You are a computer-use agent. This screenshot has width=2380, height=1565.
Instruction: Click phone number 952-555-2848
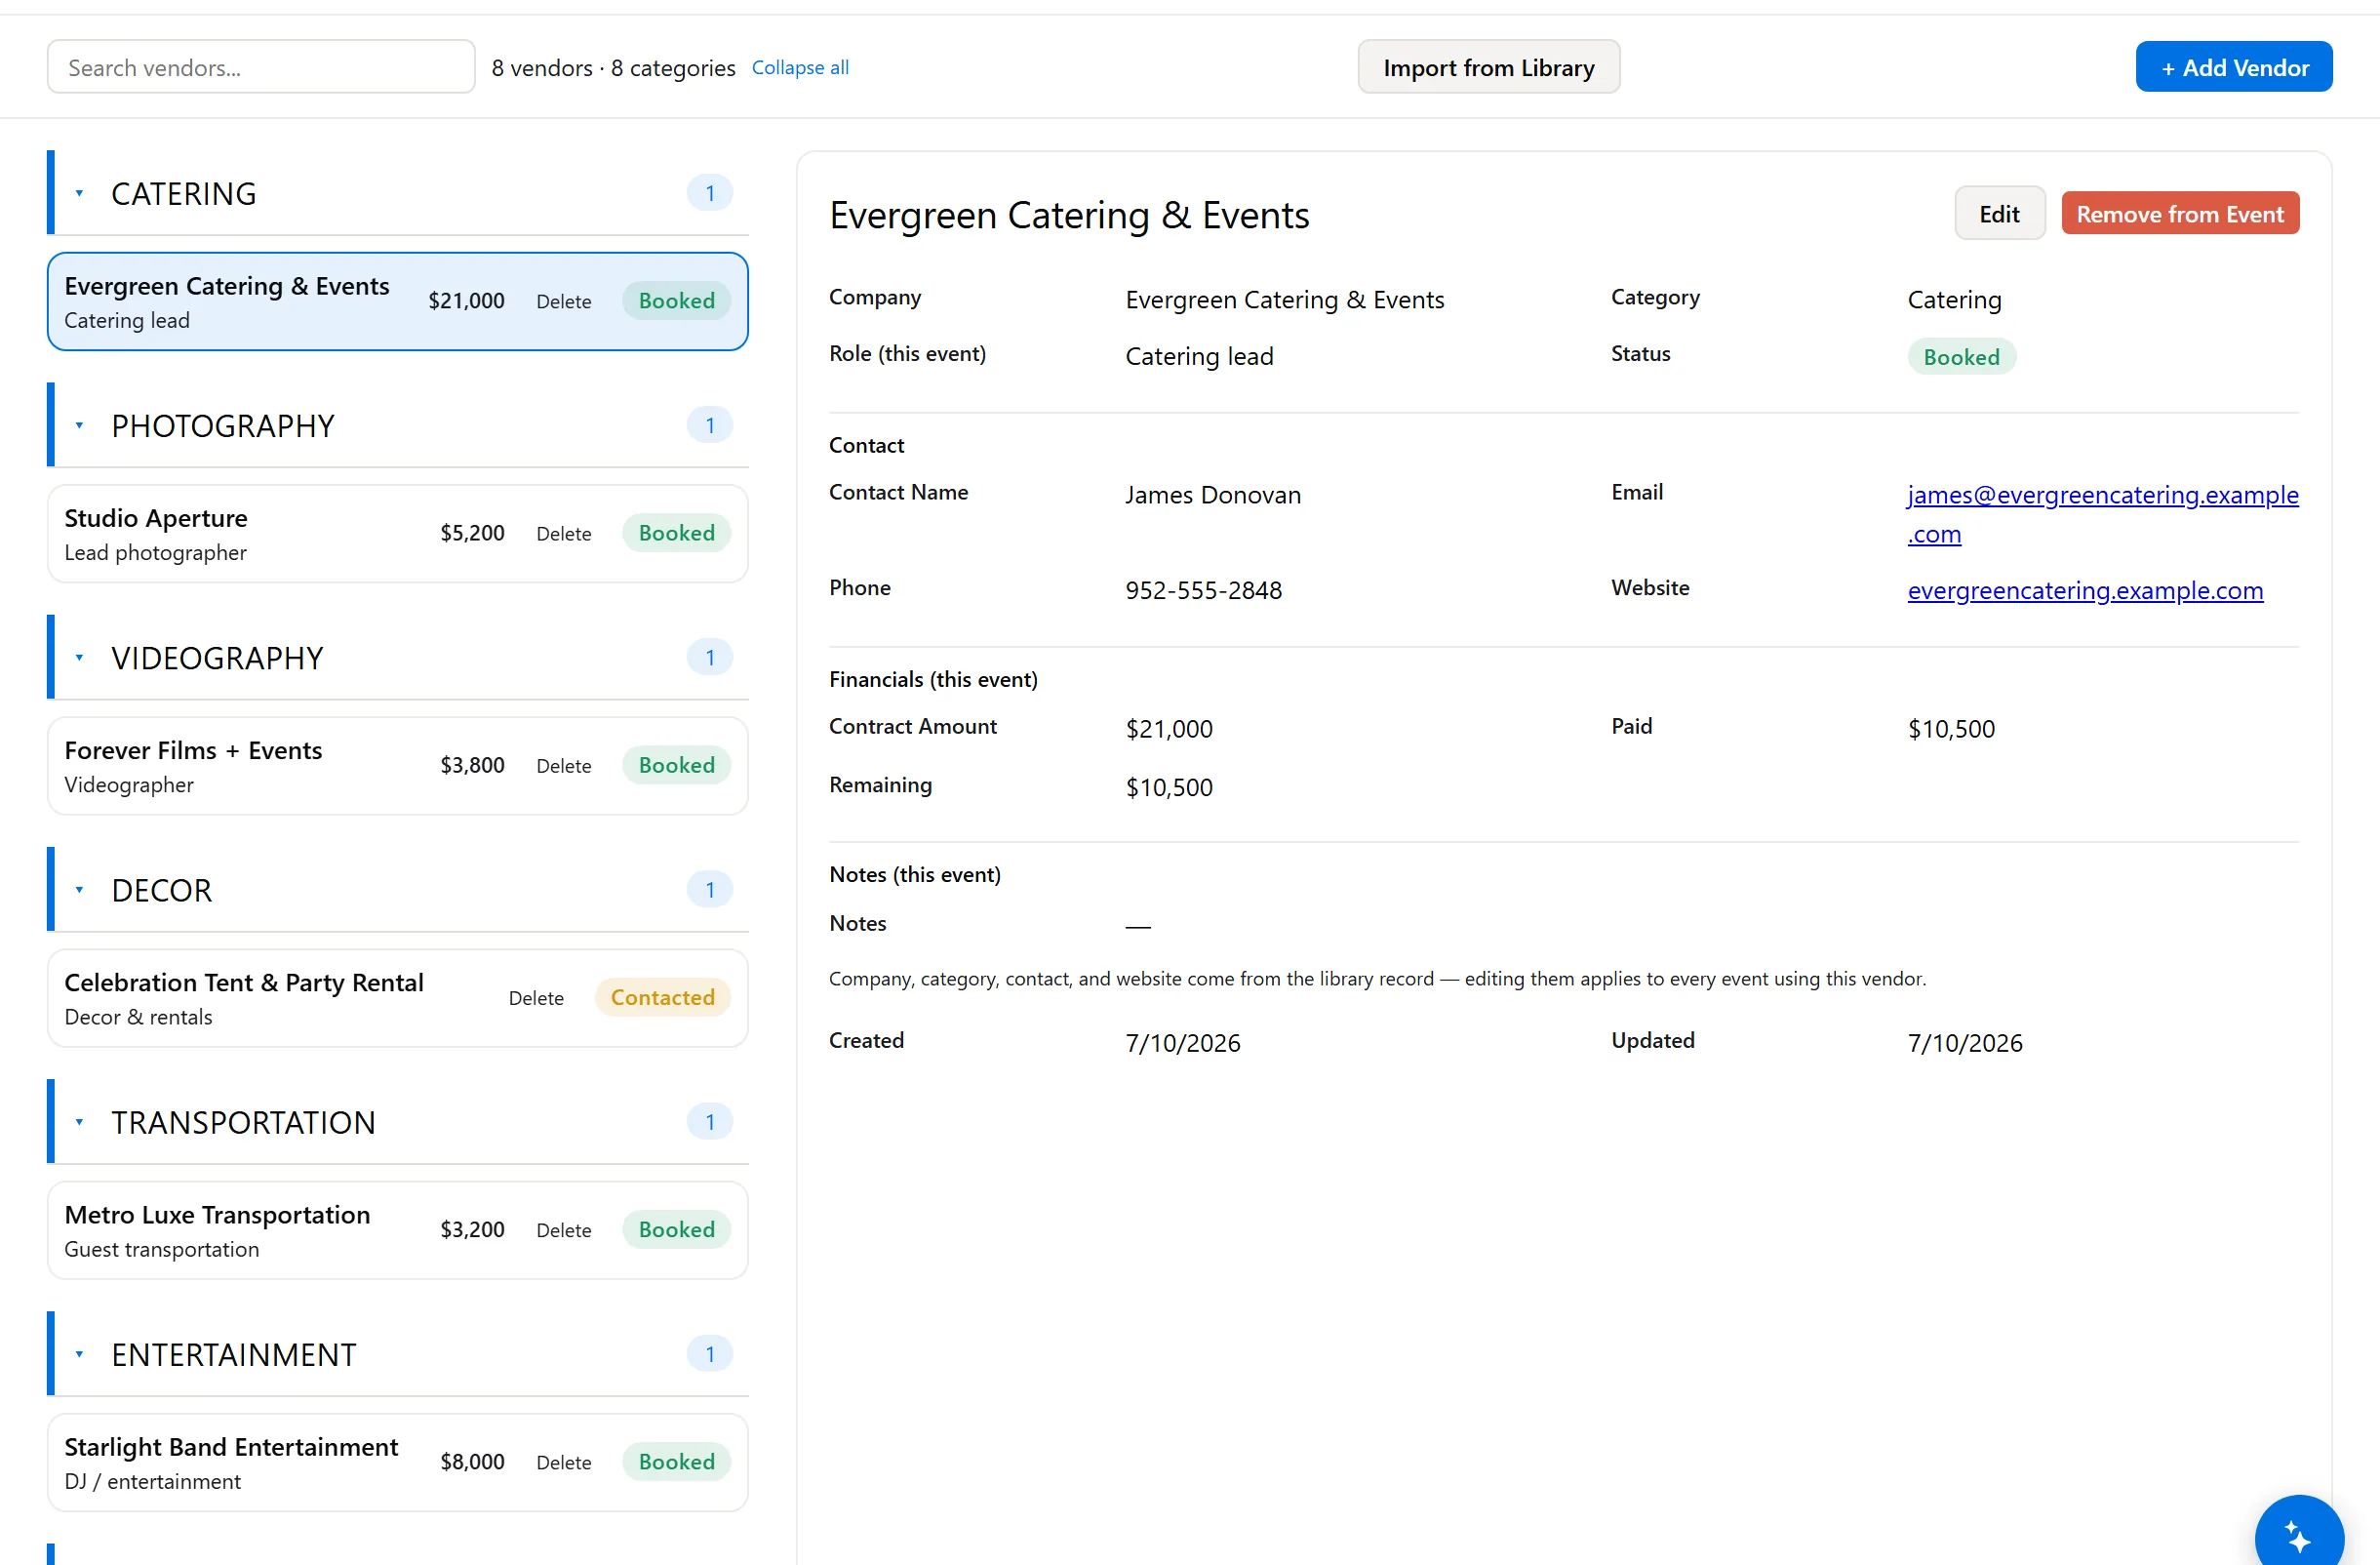1203,590
